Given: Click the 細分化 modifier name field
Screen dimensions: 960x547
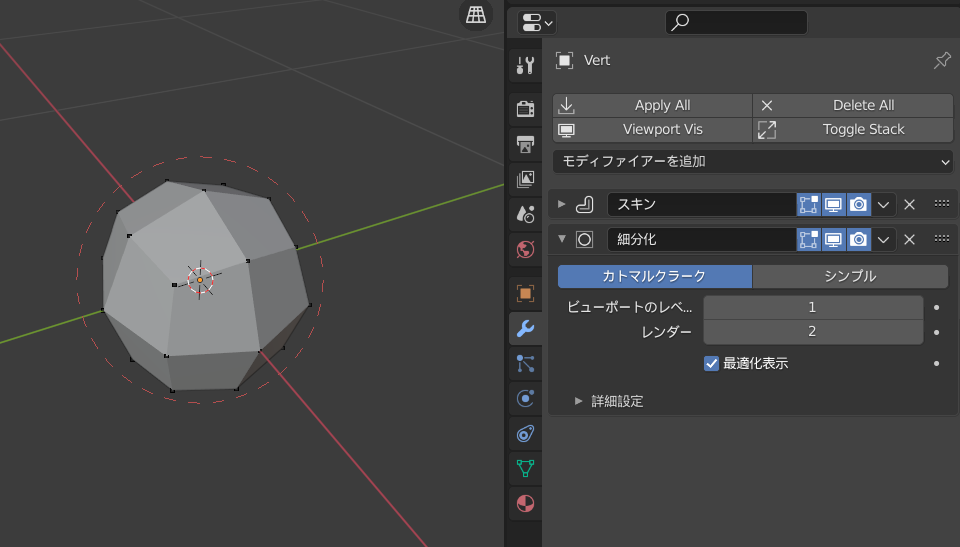Looking at the screenshot, I should click(702, 240).
